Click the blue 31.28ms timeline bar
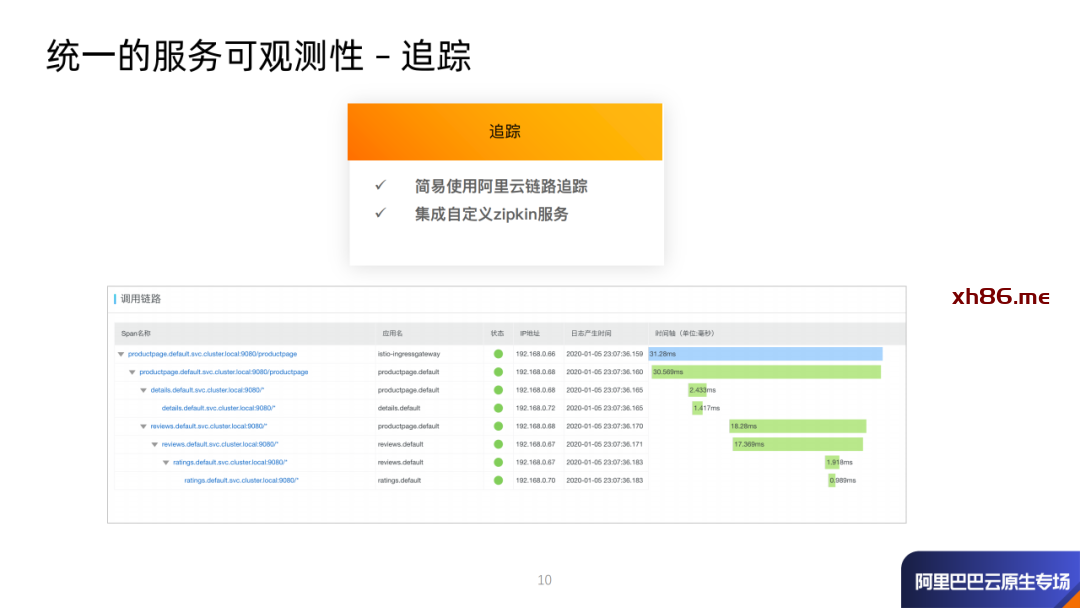Image resolution: width=1080 pixels, height=608 pixels. click(766, 354)
